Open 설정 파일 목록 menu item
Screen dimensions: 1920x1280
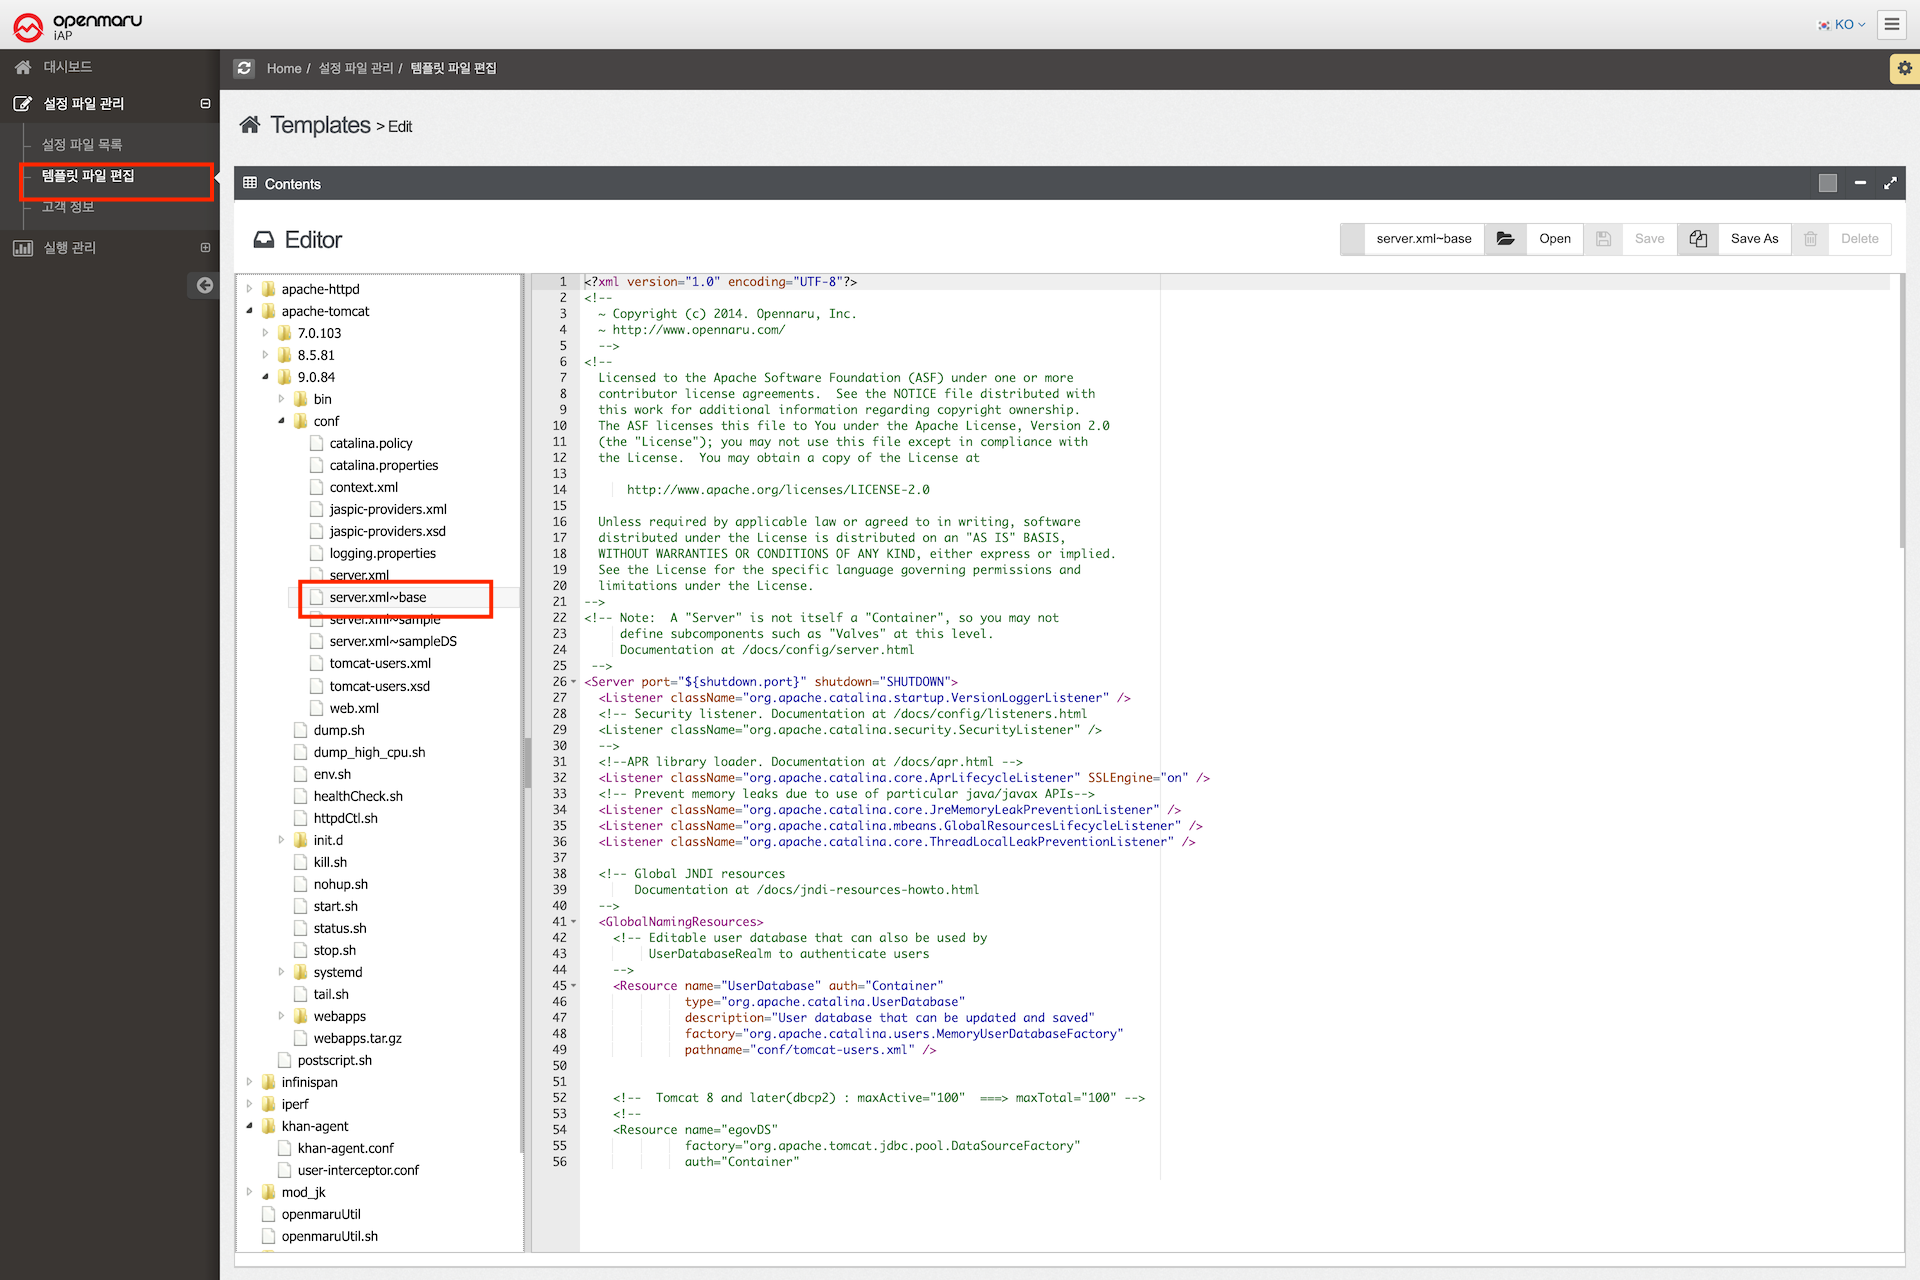pyautogui.click(x=82, y=145)
